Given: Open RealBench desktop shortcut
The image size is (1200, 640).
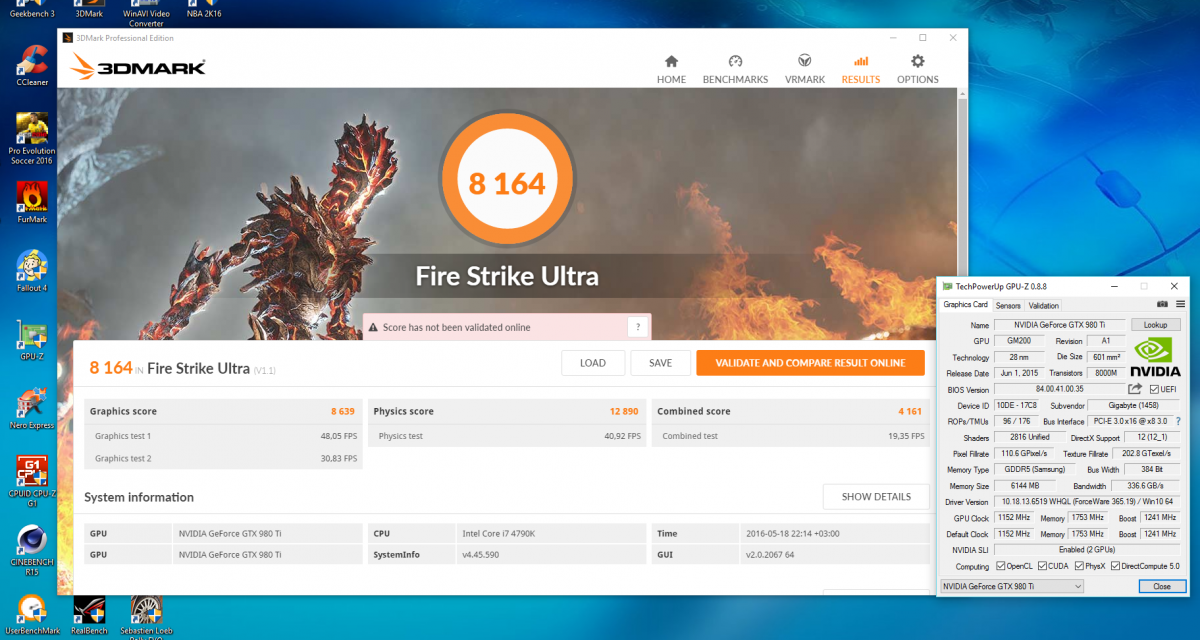Looking at the screenshot, I should pyautogui.click(x=90, y=615).
